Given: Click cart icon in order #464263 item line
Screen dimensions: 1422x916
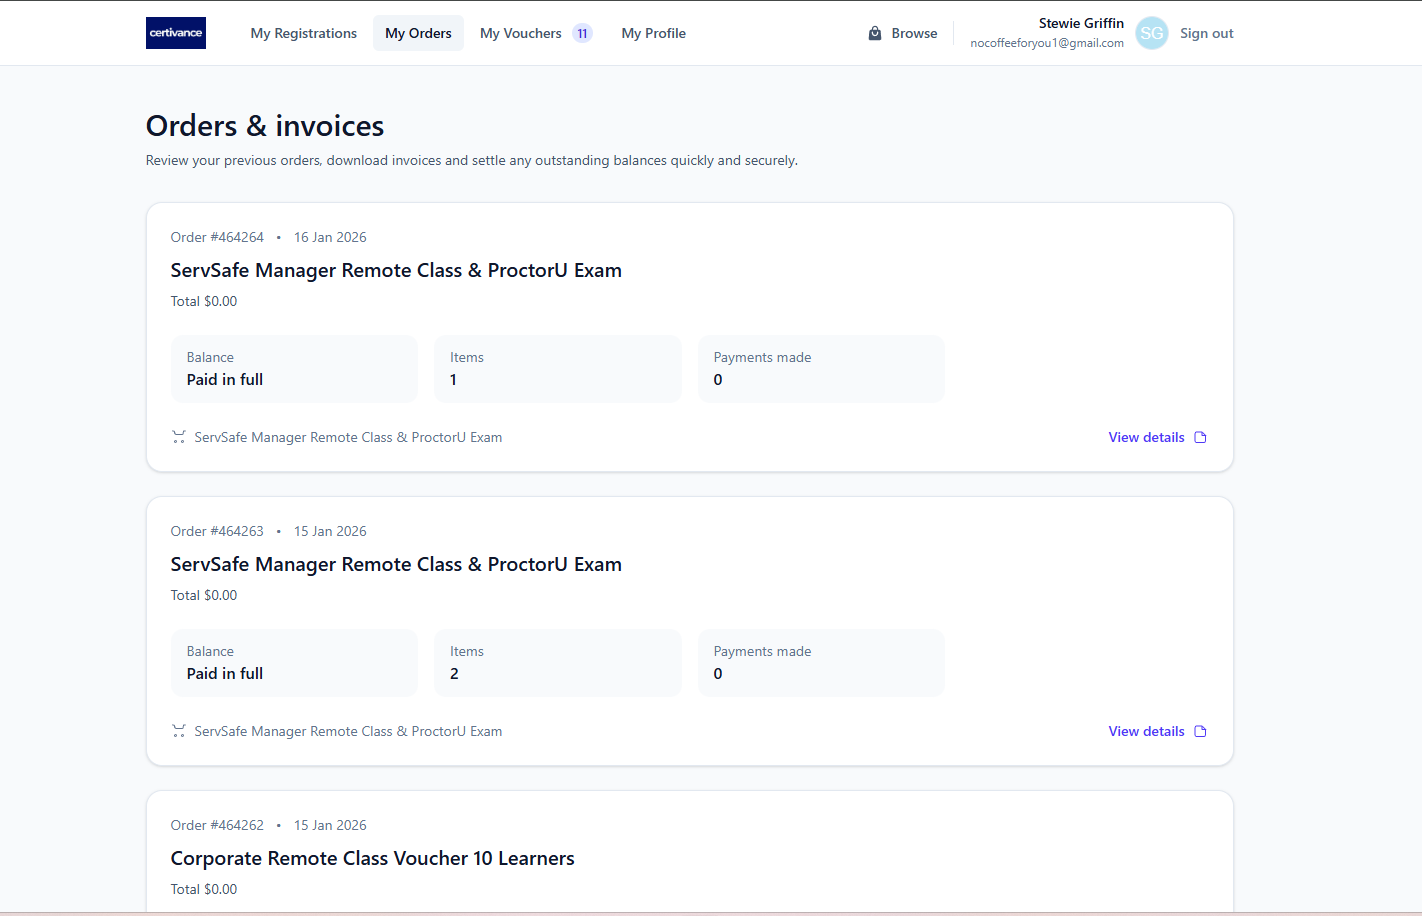Looking at the screenshot, I should click(x=179, y=731).
